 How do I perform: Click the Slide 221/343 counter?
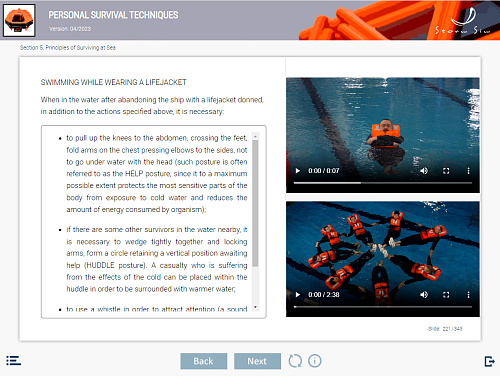(x=445, y=329)
